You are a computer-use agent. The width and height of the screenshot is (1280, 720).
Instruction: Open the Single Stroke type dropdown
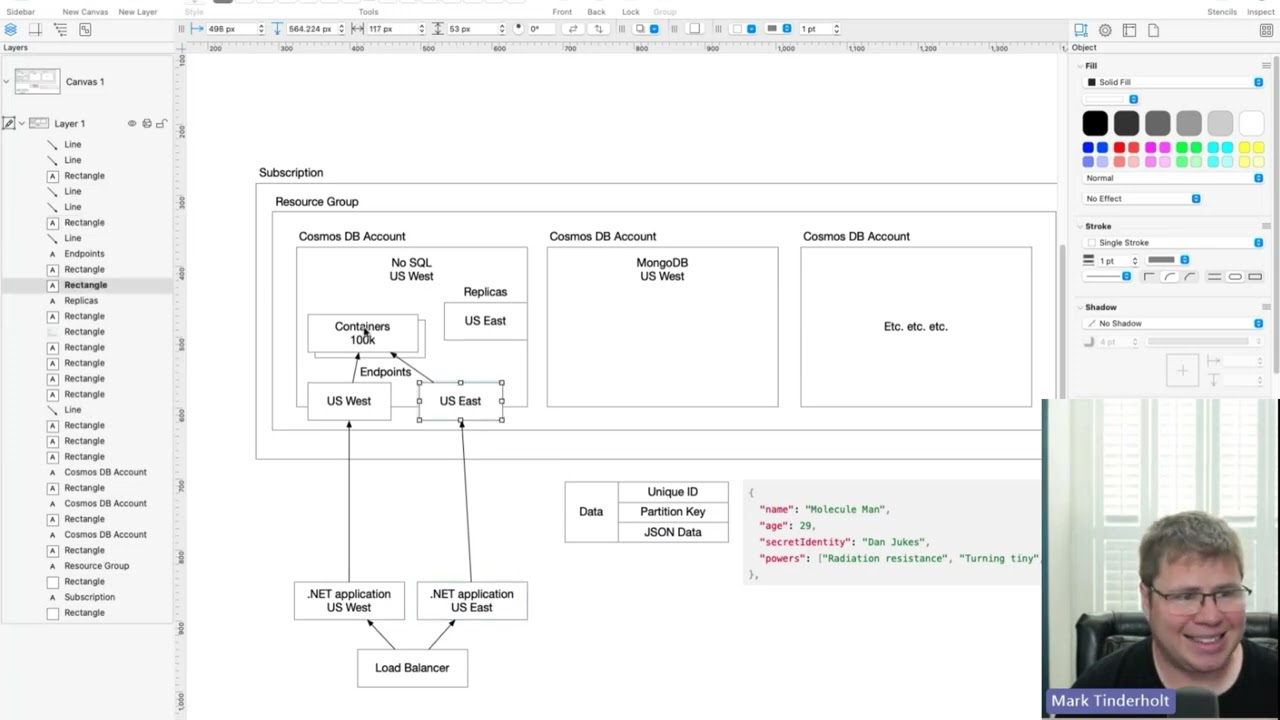tap(1174, 243)
